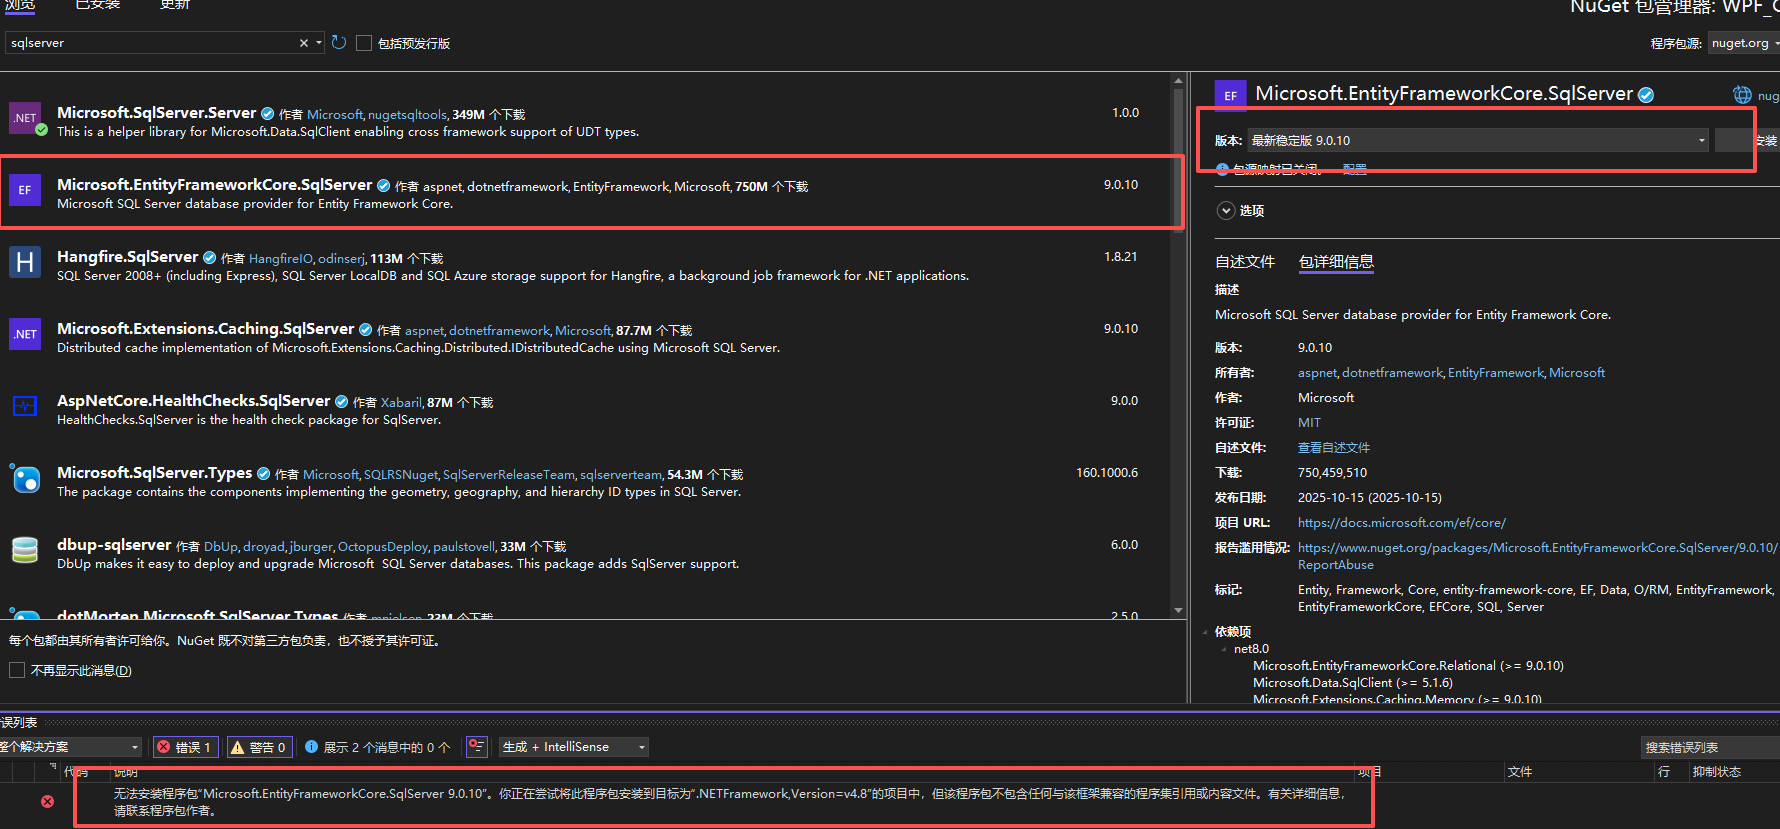
Task: Click the 项目 column header
Action: [x=1370, y=772]
